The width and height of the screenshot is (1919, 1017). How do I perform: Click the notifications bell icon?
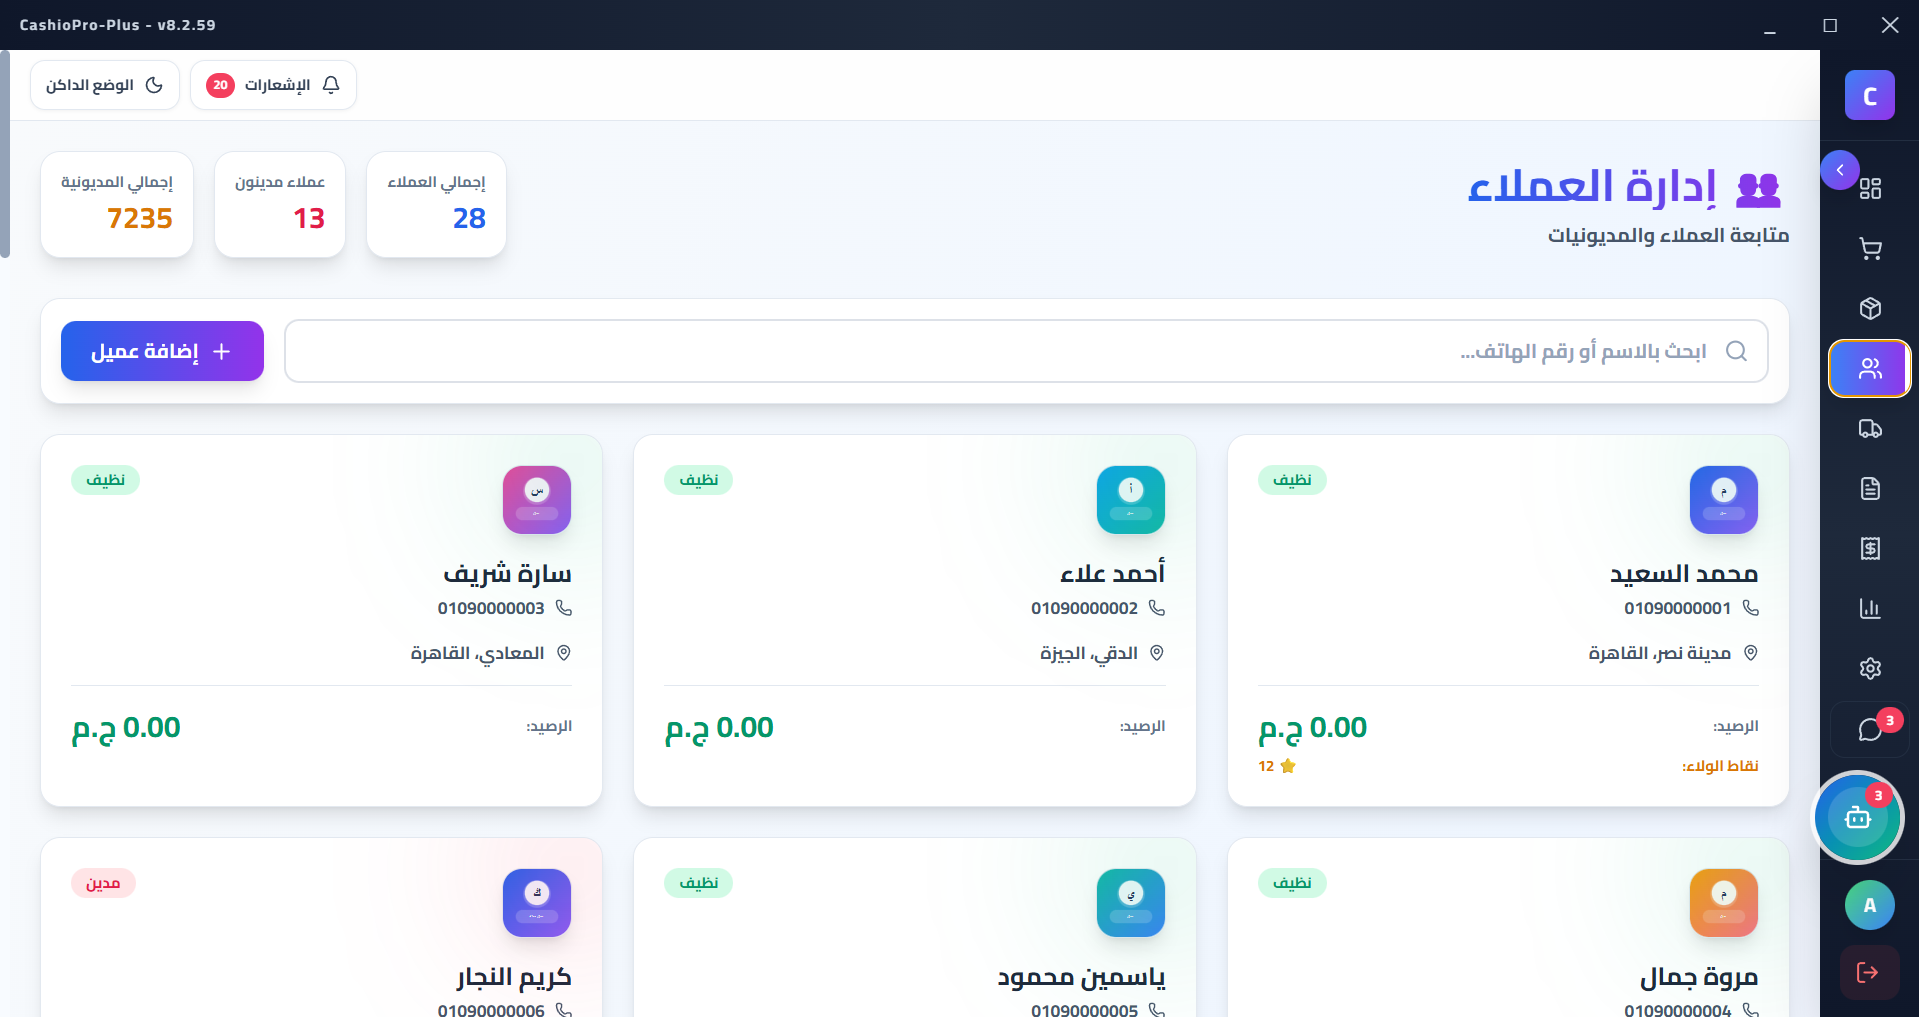click(331, 85)
